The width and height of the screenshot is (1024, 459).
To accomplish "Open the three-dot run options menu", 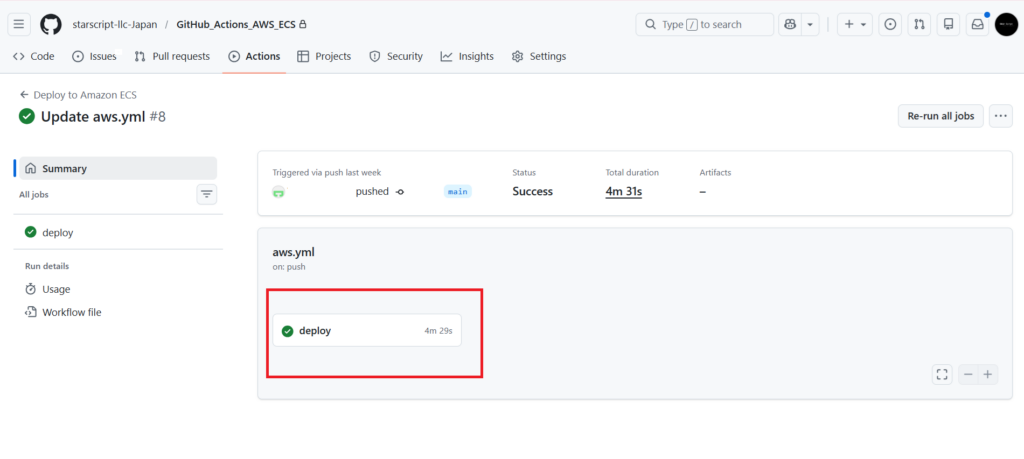I will pos(1000,116).
